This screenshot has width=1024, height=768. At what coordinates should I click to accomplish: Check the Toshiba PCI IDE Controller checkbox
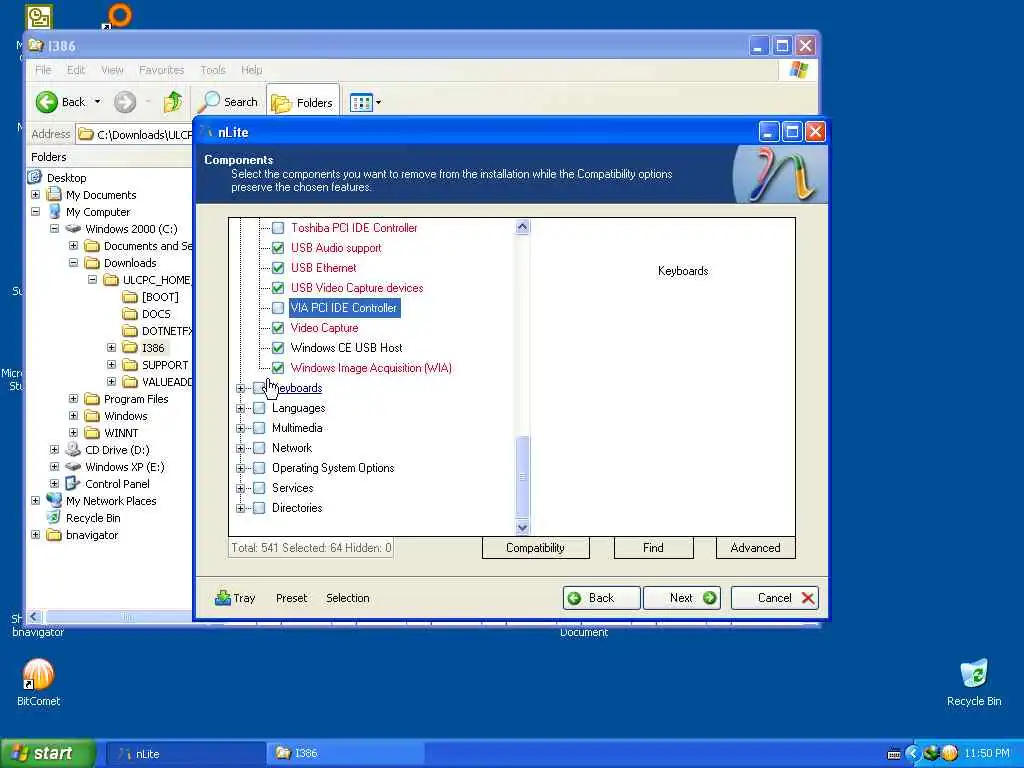point(278,228)
